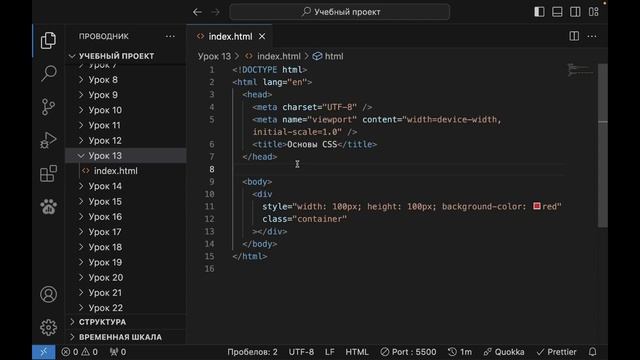Start Live Server with Port : 5500
This screenshot has height=360, width=640.
coord(408,352)
